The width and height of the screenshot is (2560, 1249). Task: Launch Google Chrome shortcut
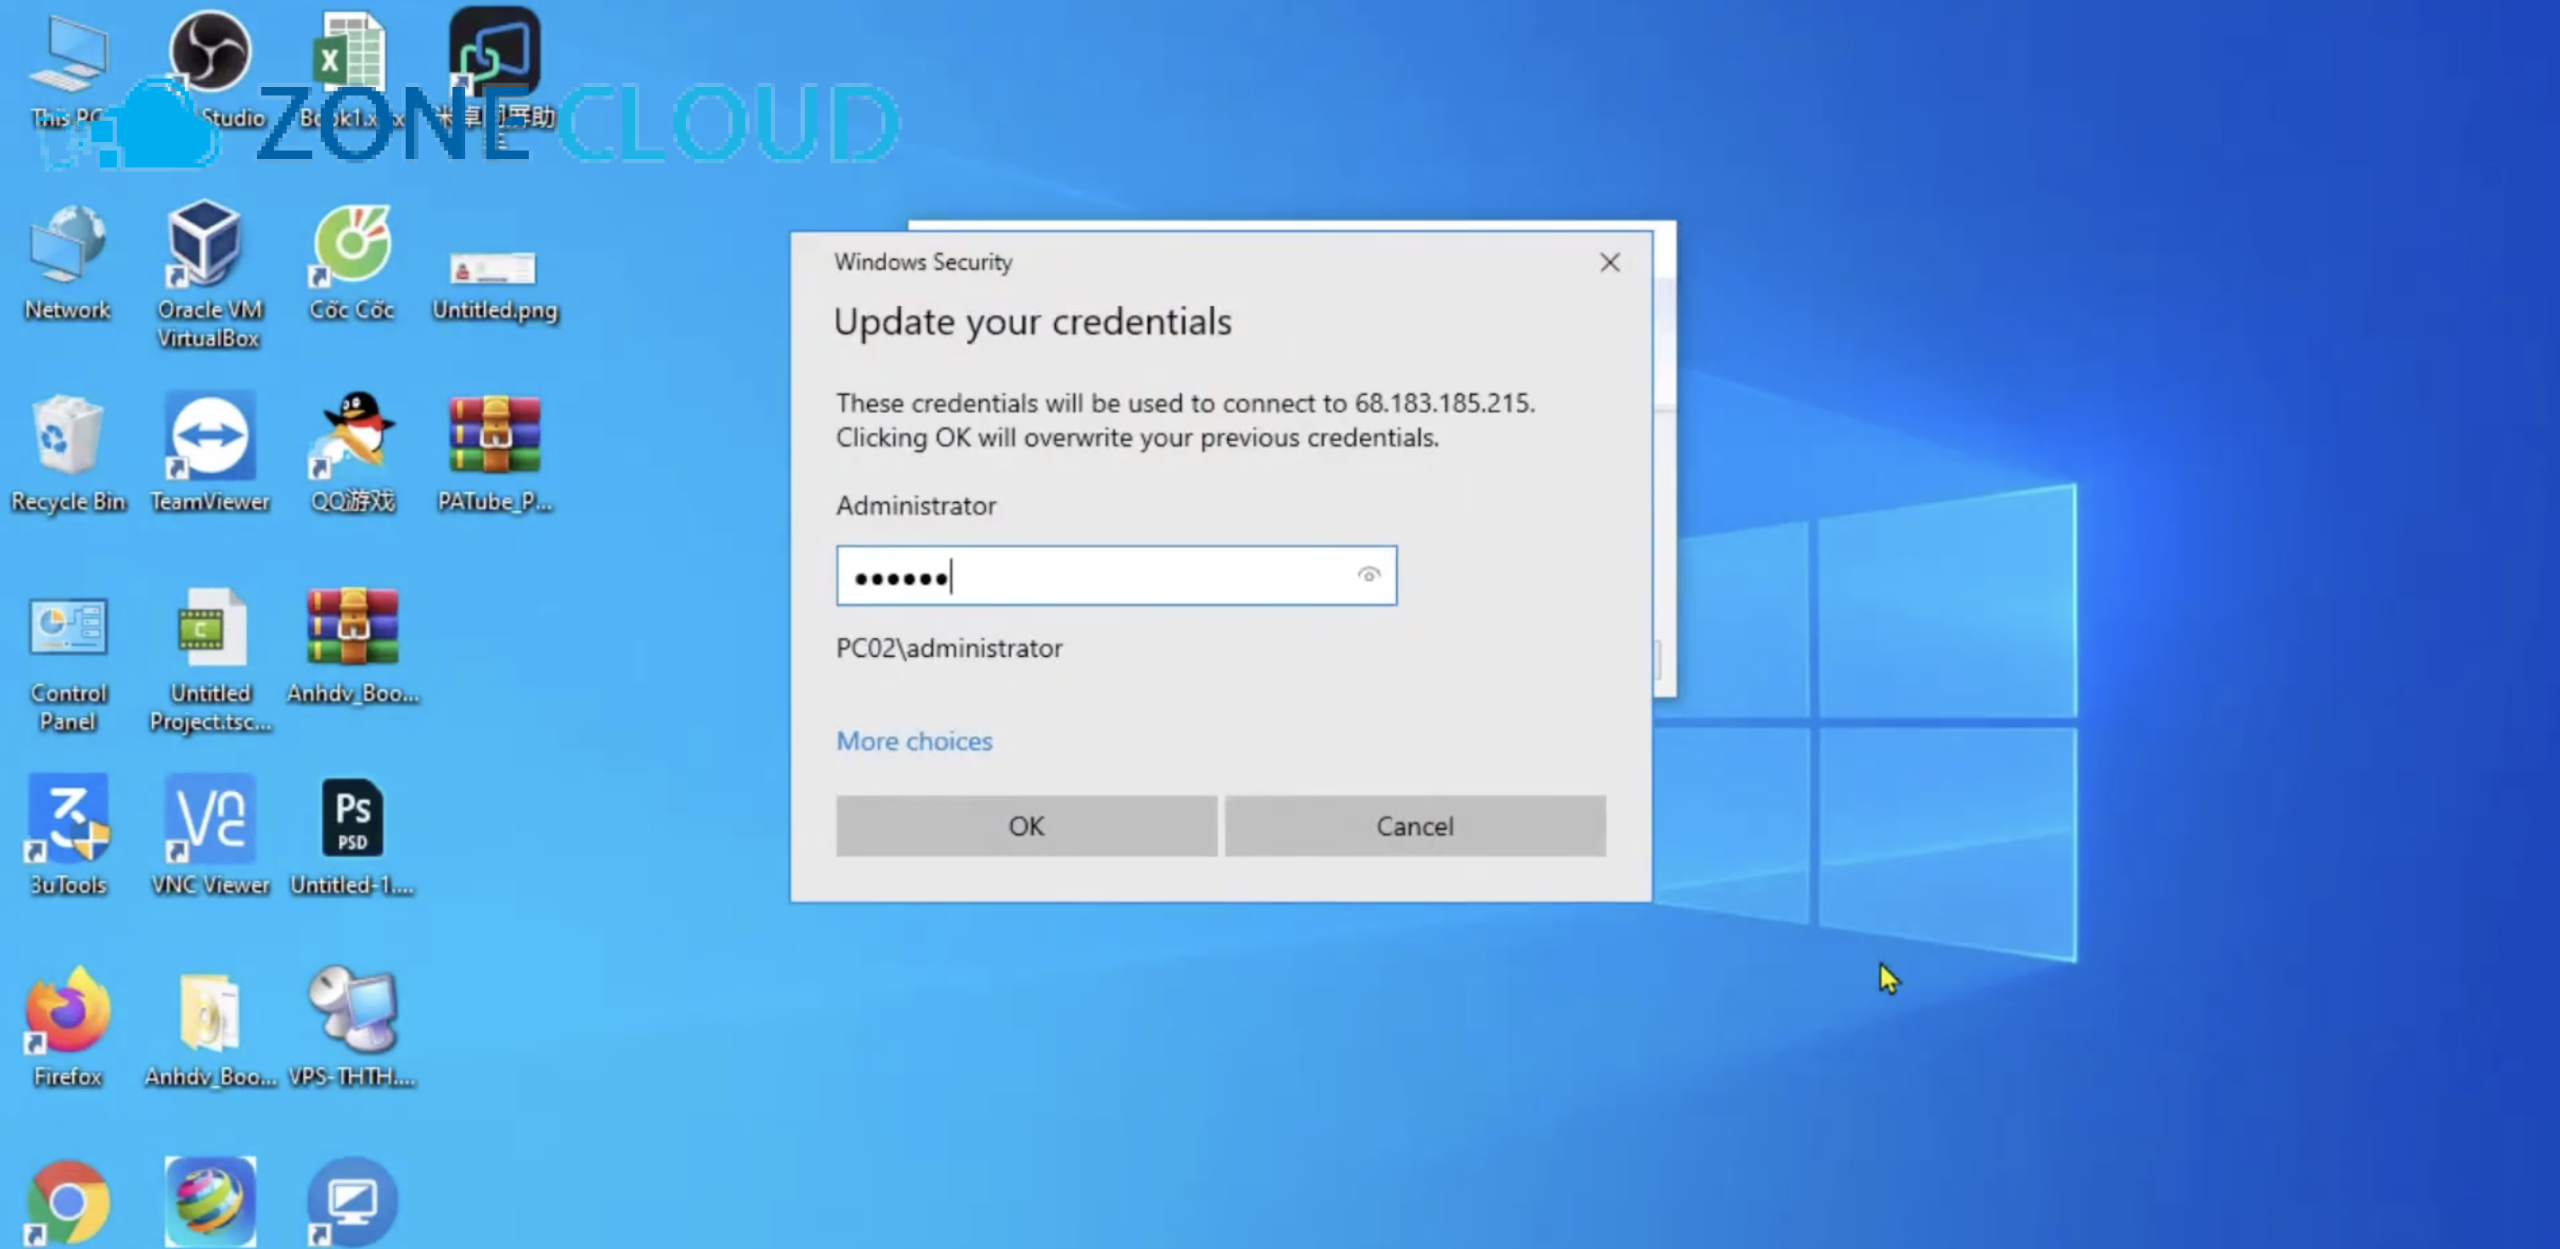click(x=68, y=1202)
